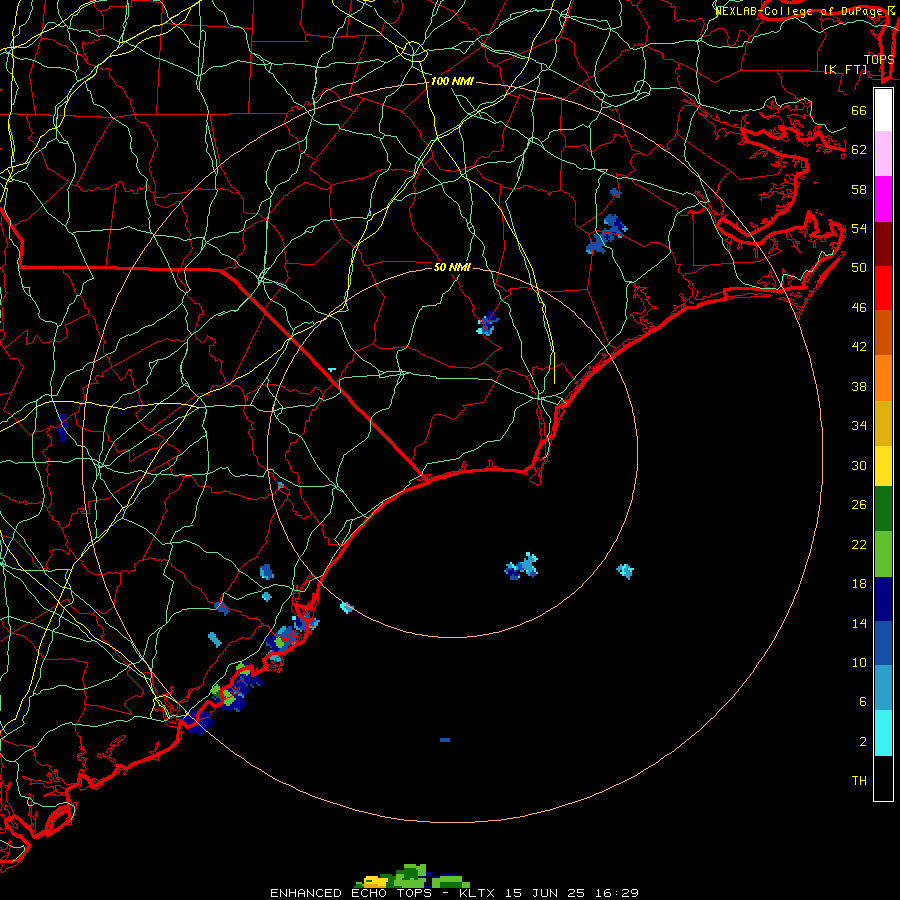Click the cyan legend swatch
Screen dimensions: 900x900
[883, 733]
